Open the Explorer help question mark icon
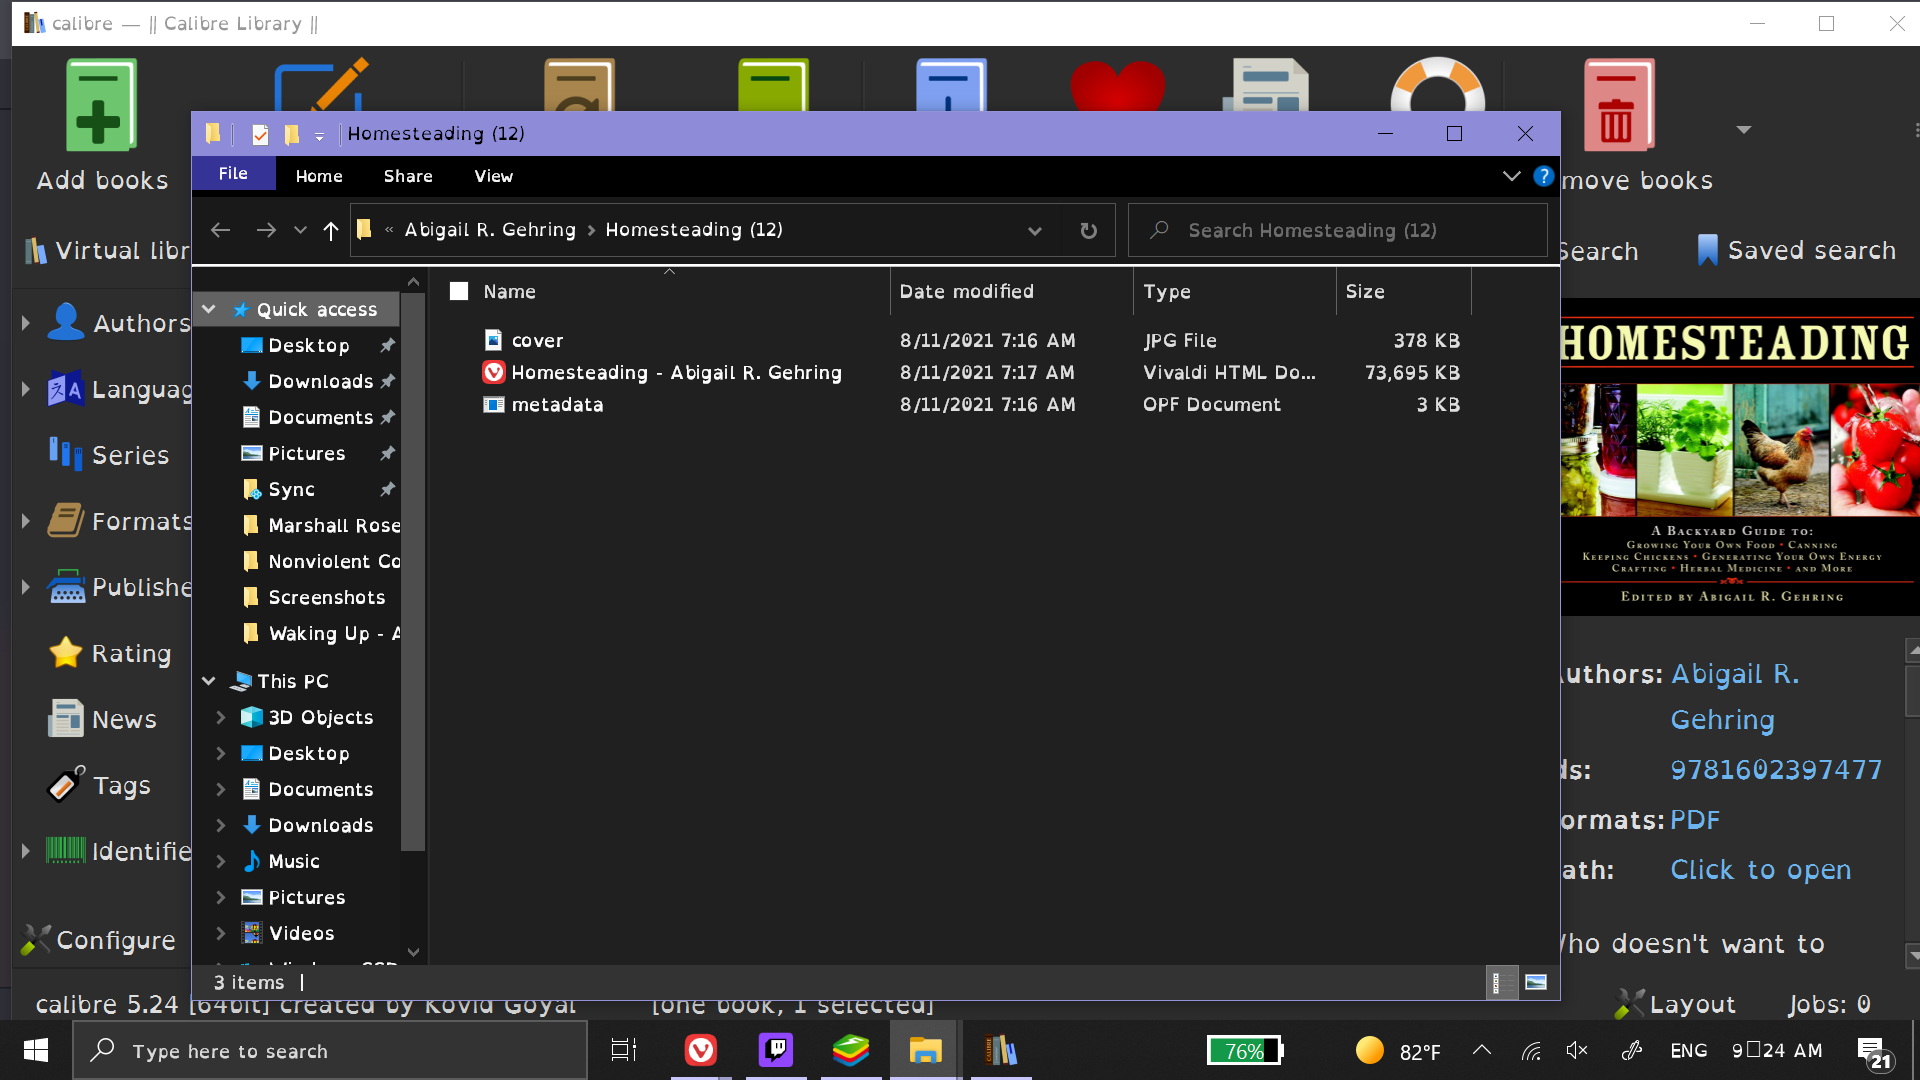This screenshot has height=1080, width=1920. [x=1544, y=176]
